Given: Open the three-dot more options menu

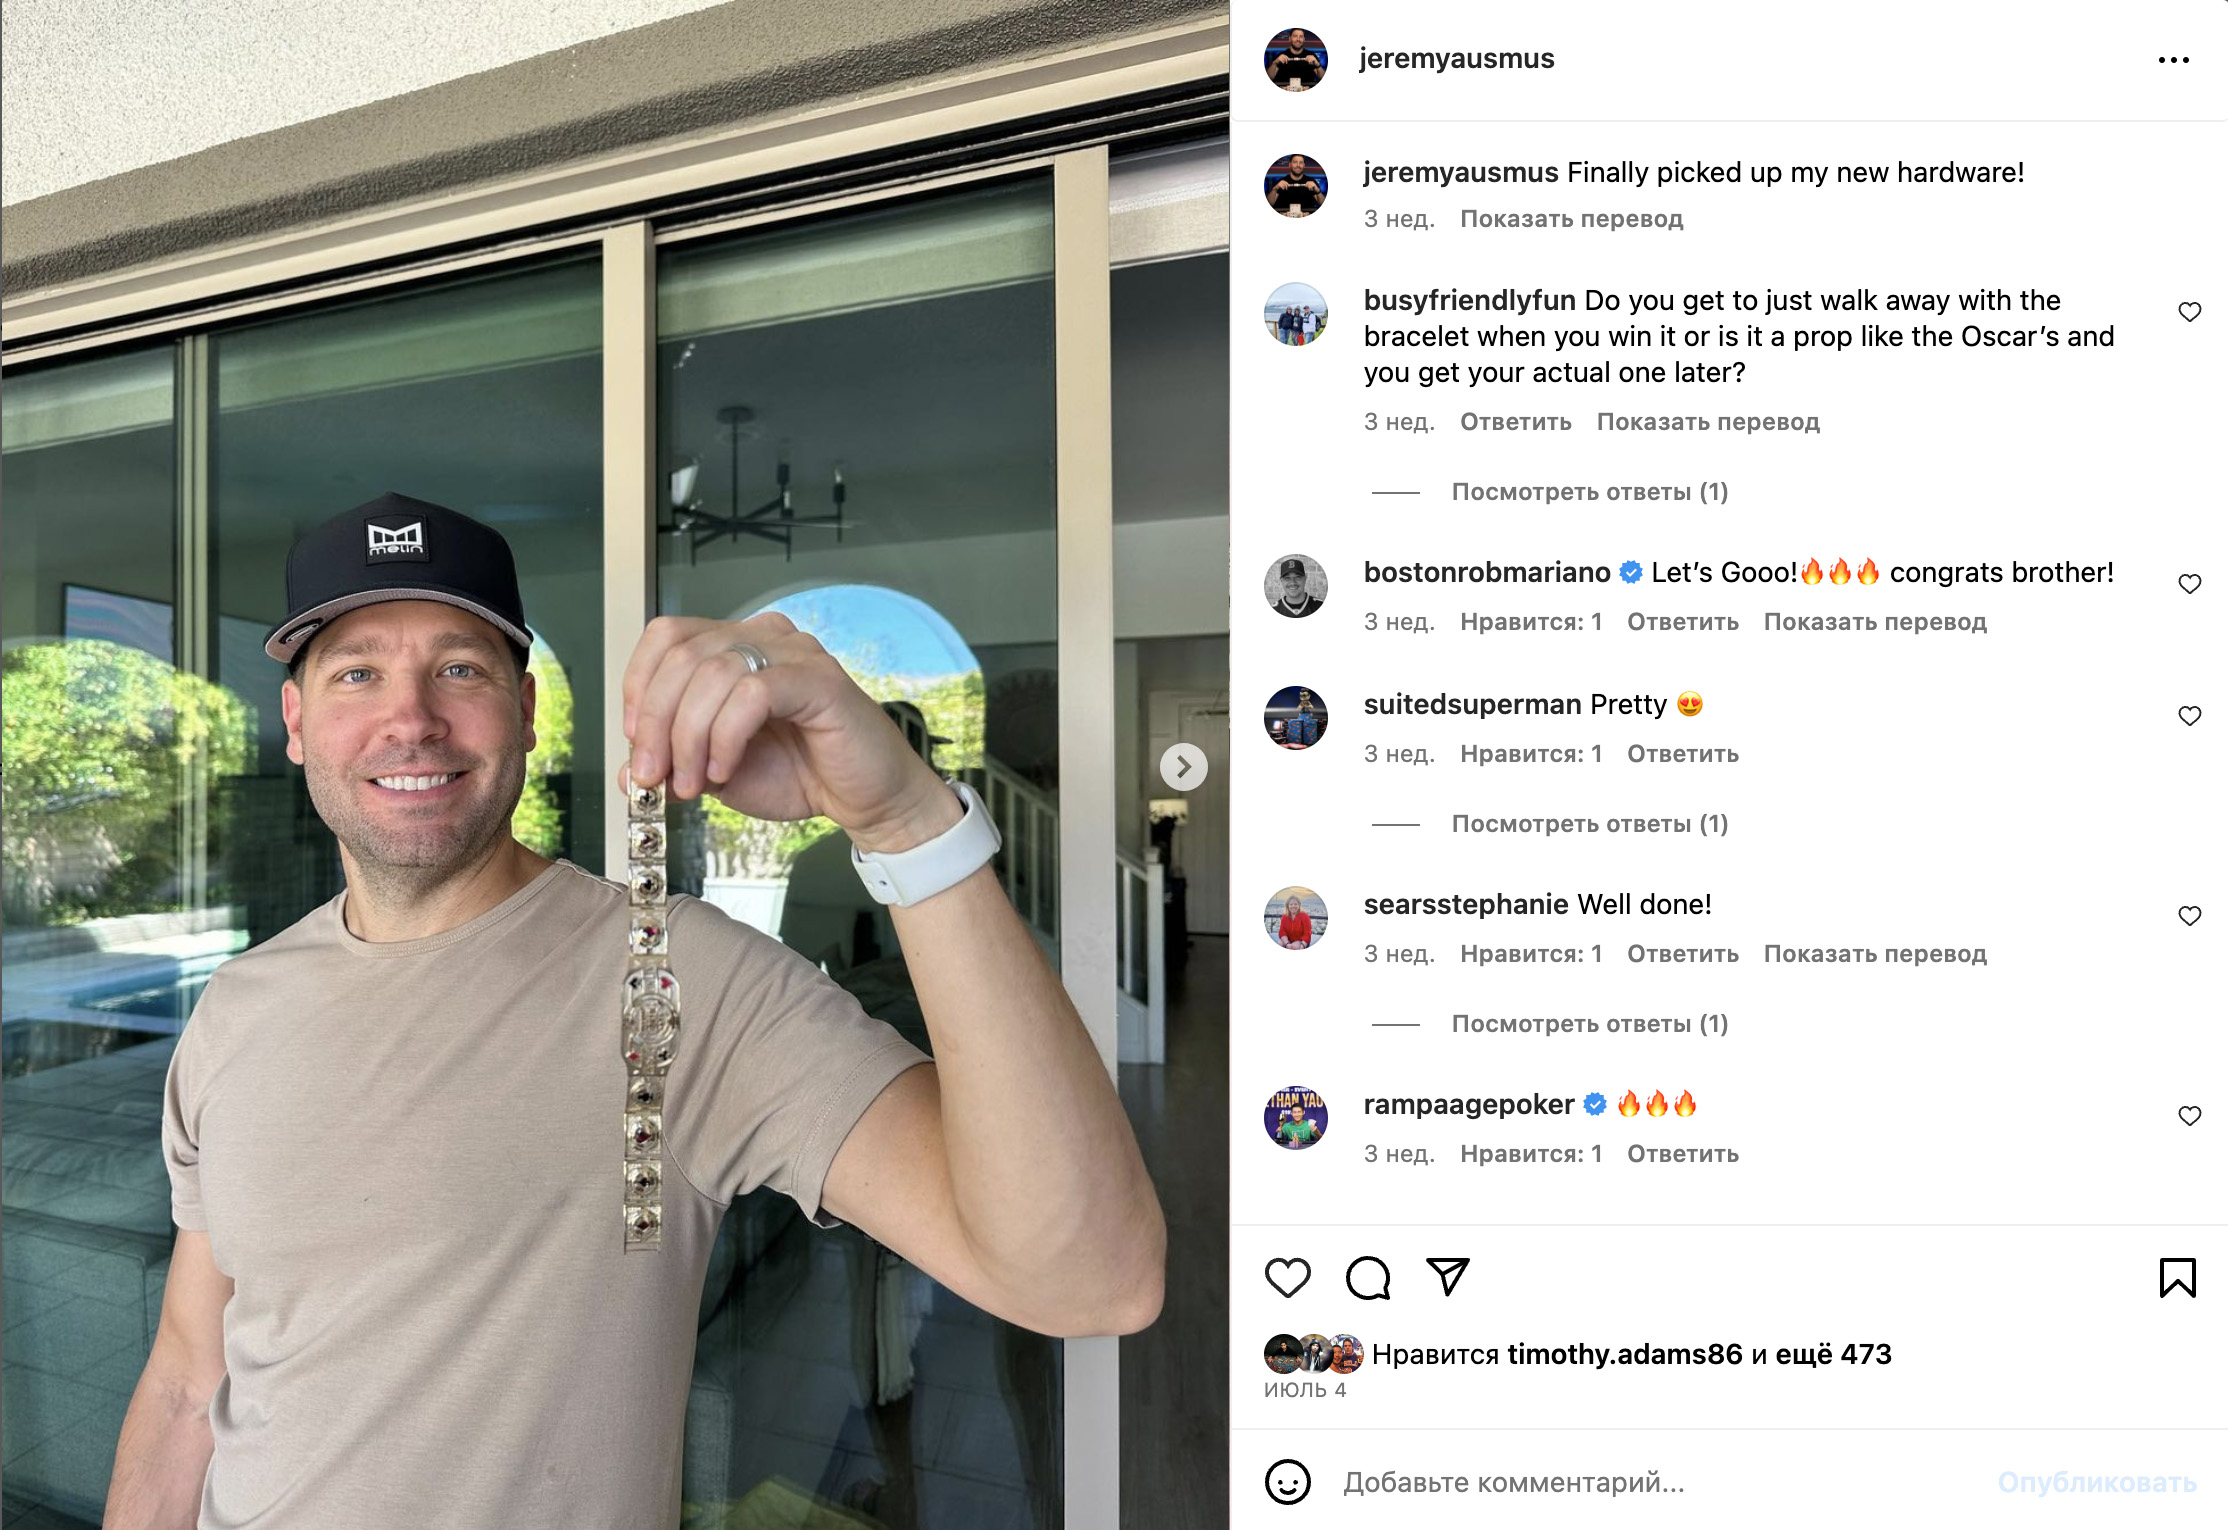Looking at the screenshot, I should point(2173,60).
